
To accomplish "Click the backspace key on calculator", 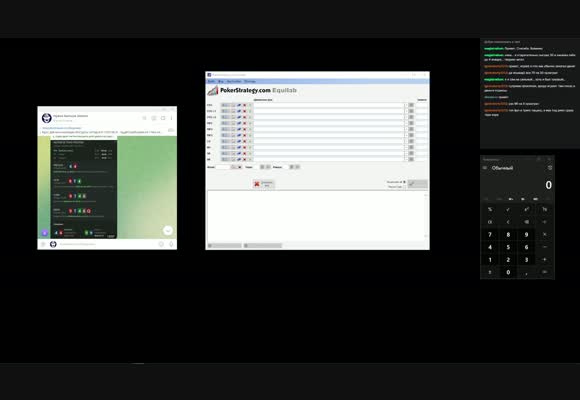I will pyautogui.click(x=526, y=222).
